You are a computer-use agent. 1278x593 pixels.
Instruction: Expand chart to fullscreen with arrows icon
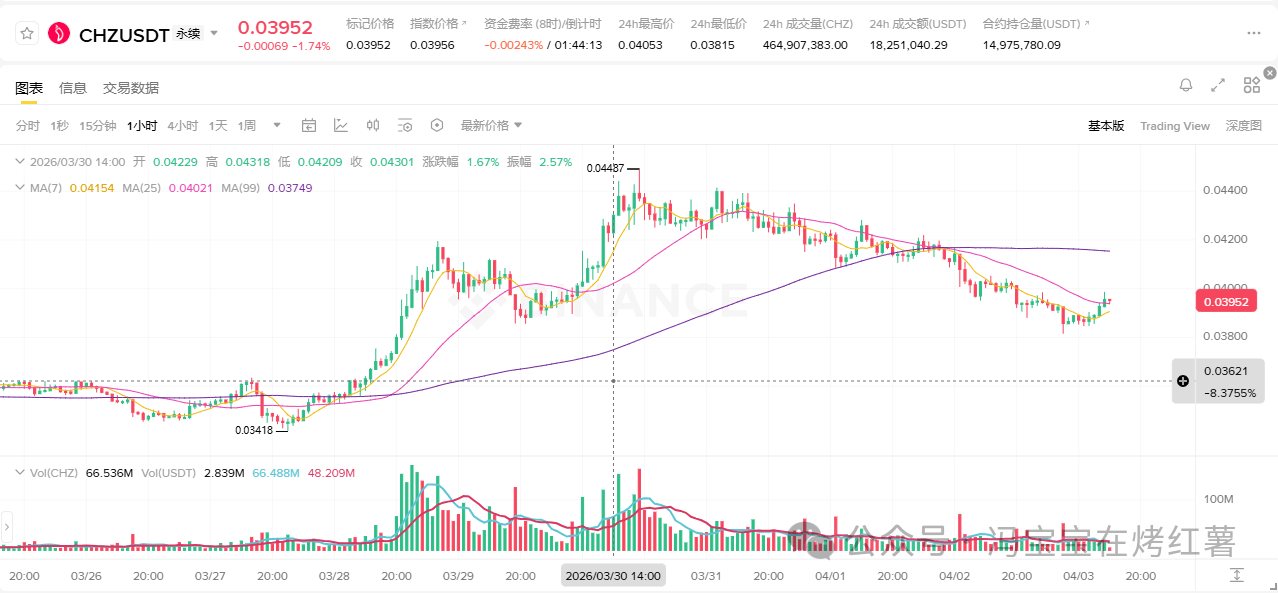click(x=1218, y=85)
